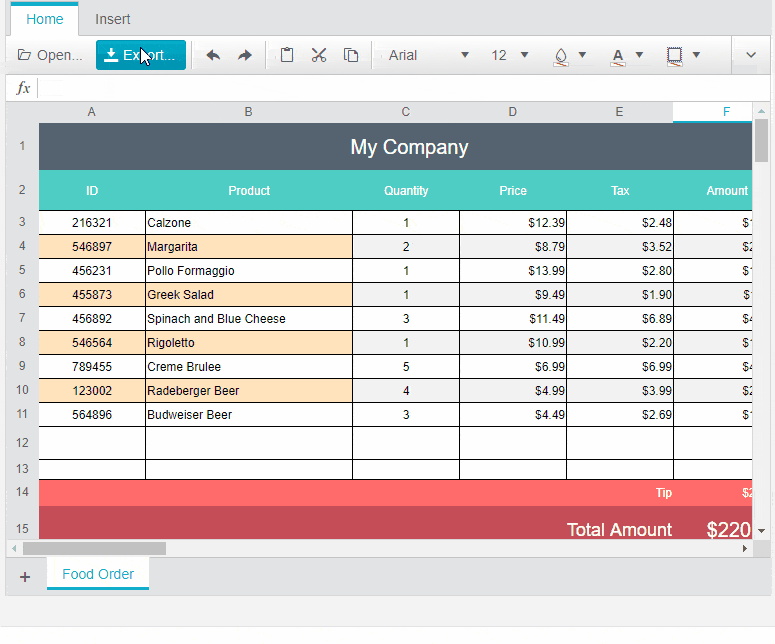Click horizontal scrollbar right arrow
This screenshot has height=644, width=775.
point(745,548)
